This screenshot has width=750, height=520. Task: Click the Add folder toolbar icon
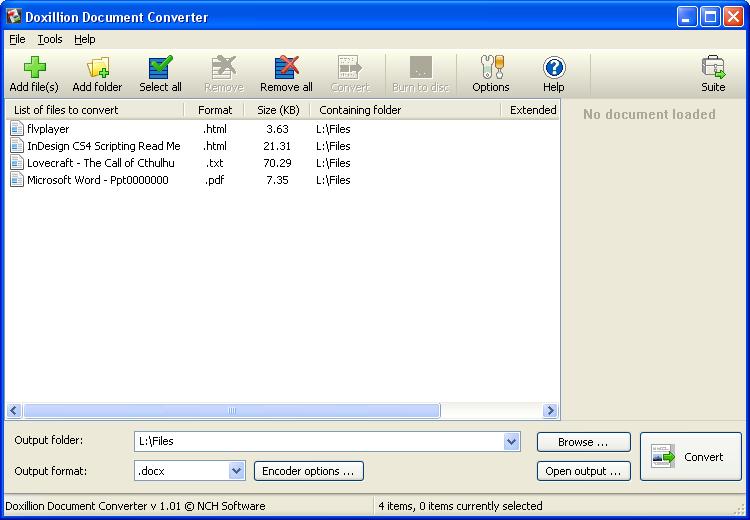(98, 67)
